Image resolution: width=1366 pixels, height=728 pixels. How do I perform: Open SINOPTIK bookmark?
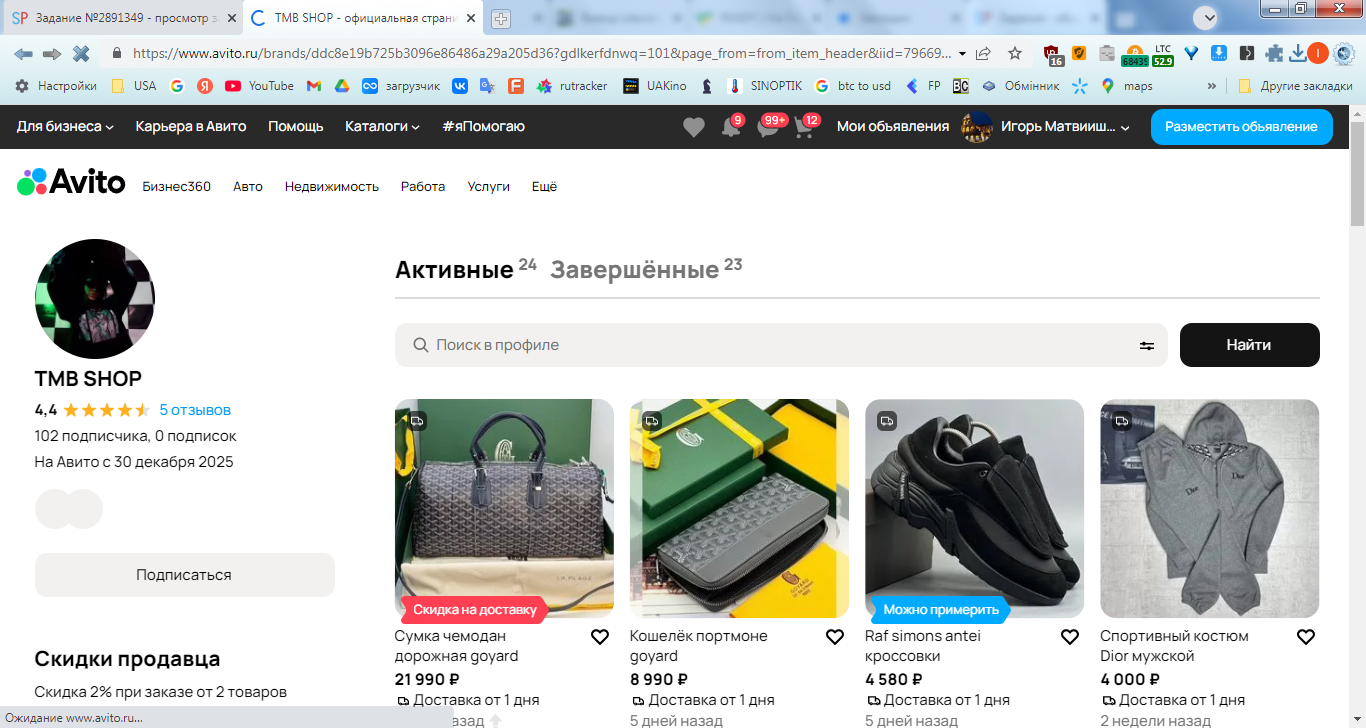coord(765,86)
